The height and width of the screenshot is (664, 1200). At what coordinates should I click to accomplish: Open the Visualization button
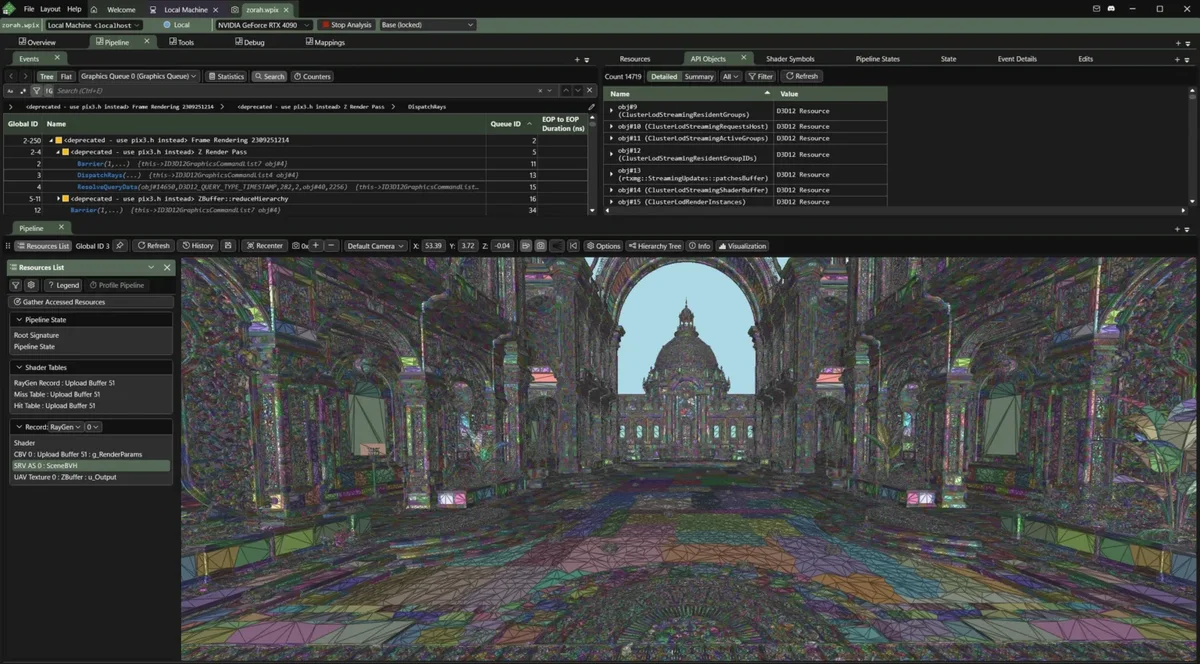point(742,246)
